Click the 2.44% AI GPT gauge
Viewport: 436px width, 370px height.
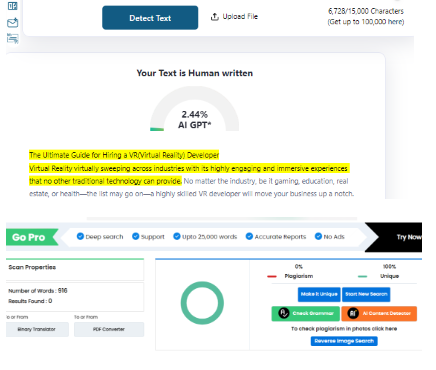(195, 110)
